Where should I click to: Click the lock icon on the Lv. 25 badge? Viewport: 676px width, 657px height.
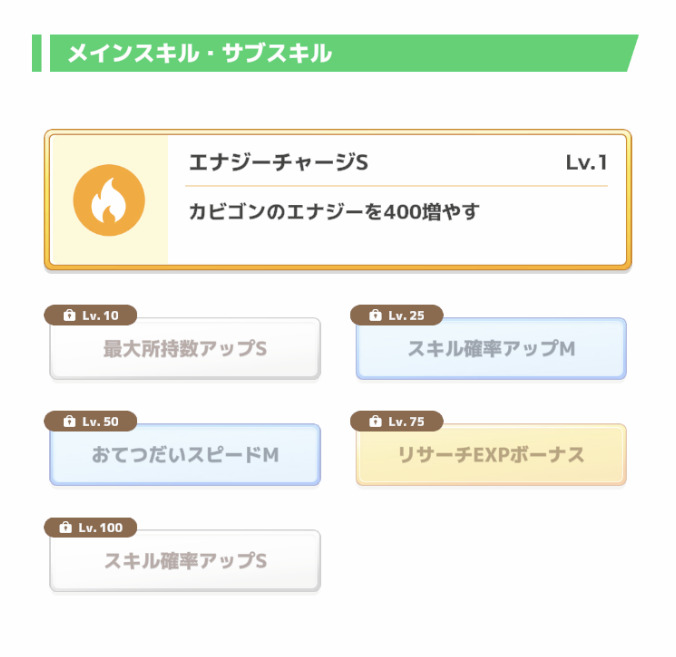click(x=375, y=316)
